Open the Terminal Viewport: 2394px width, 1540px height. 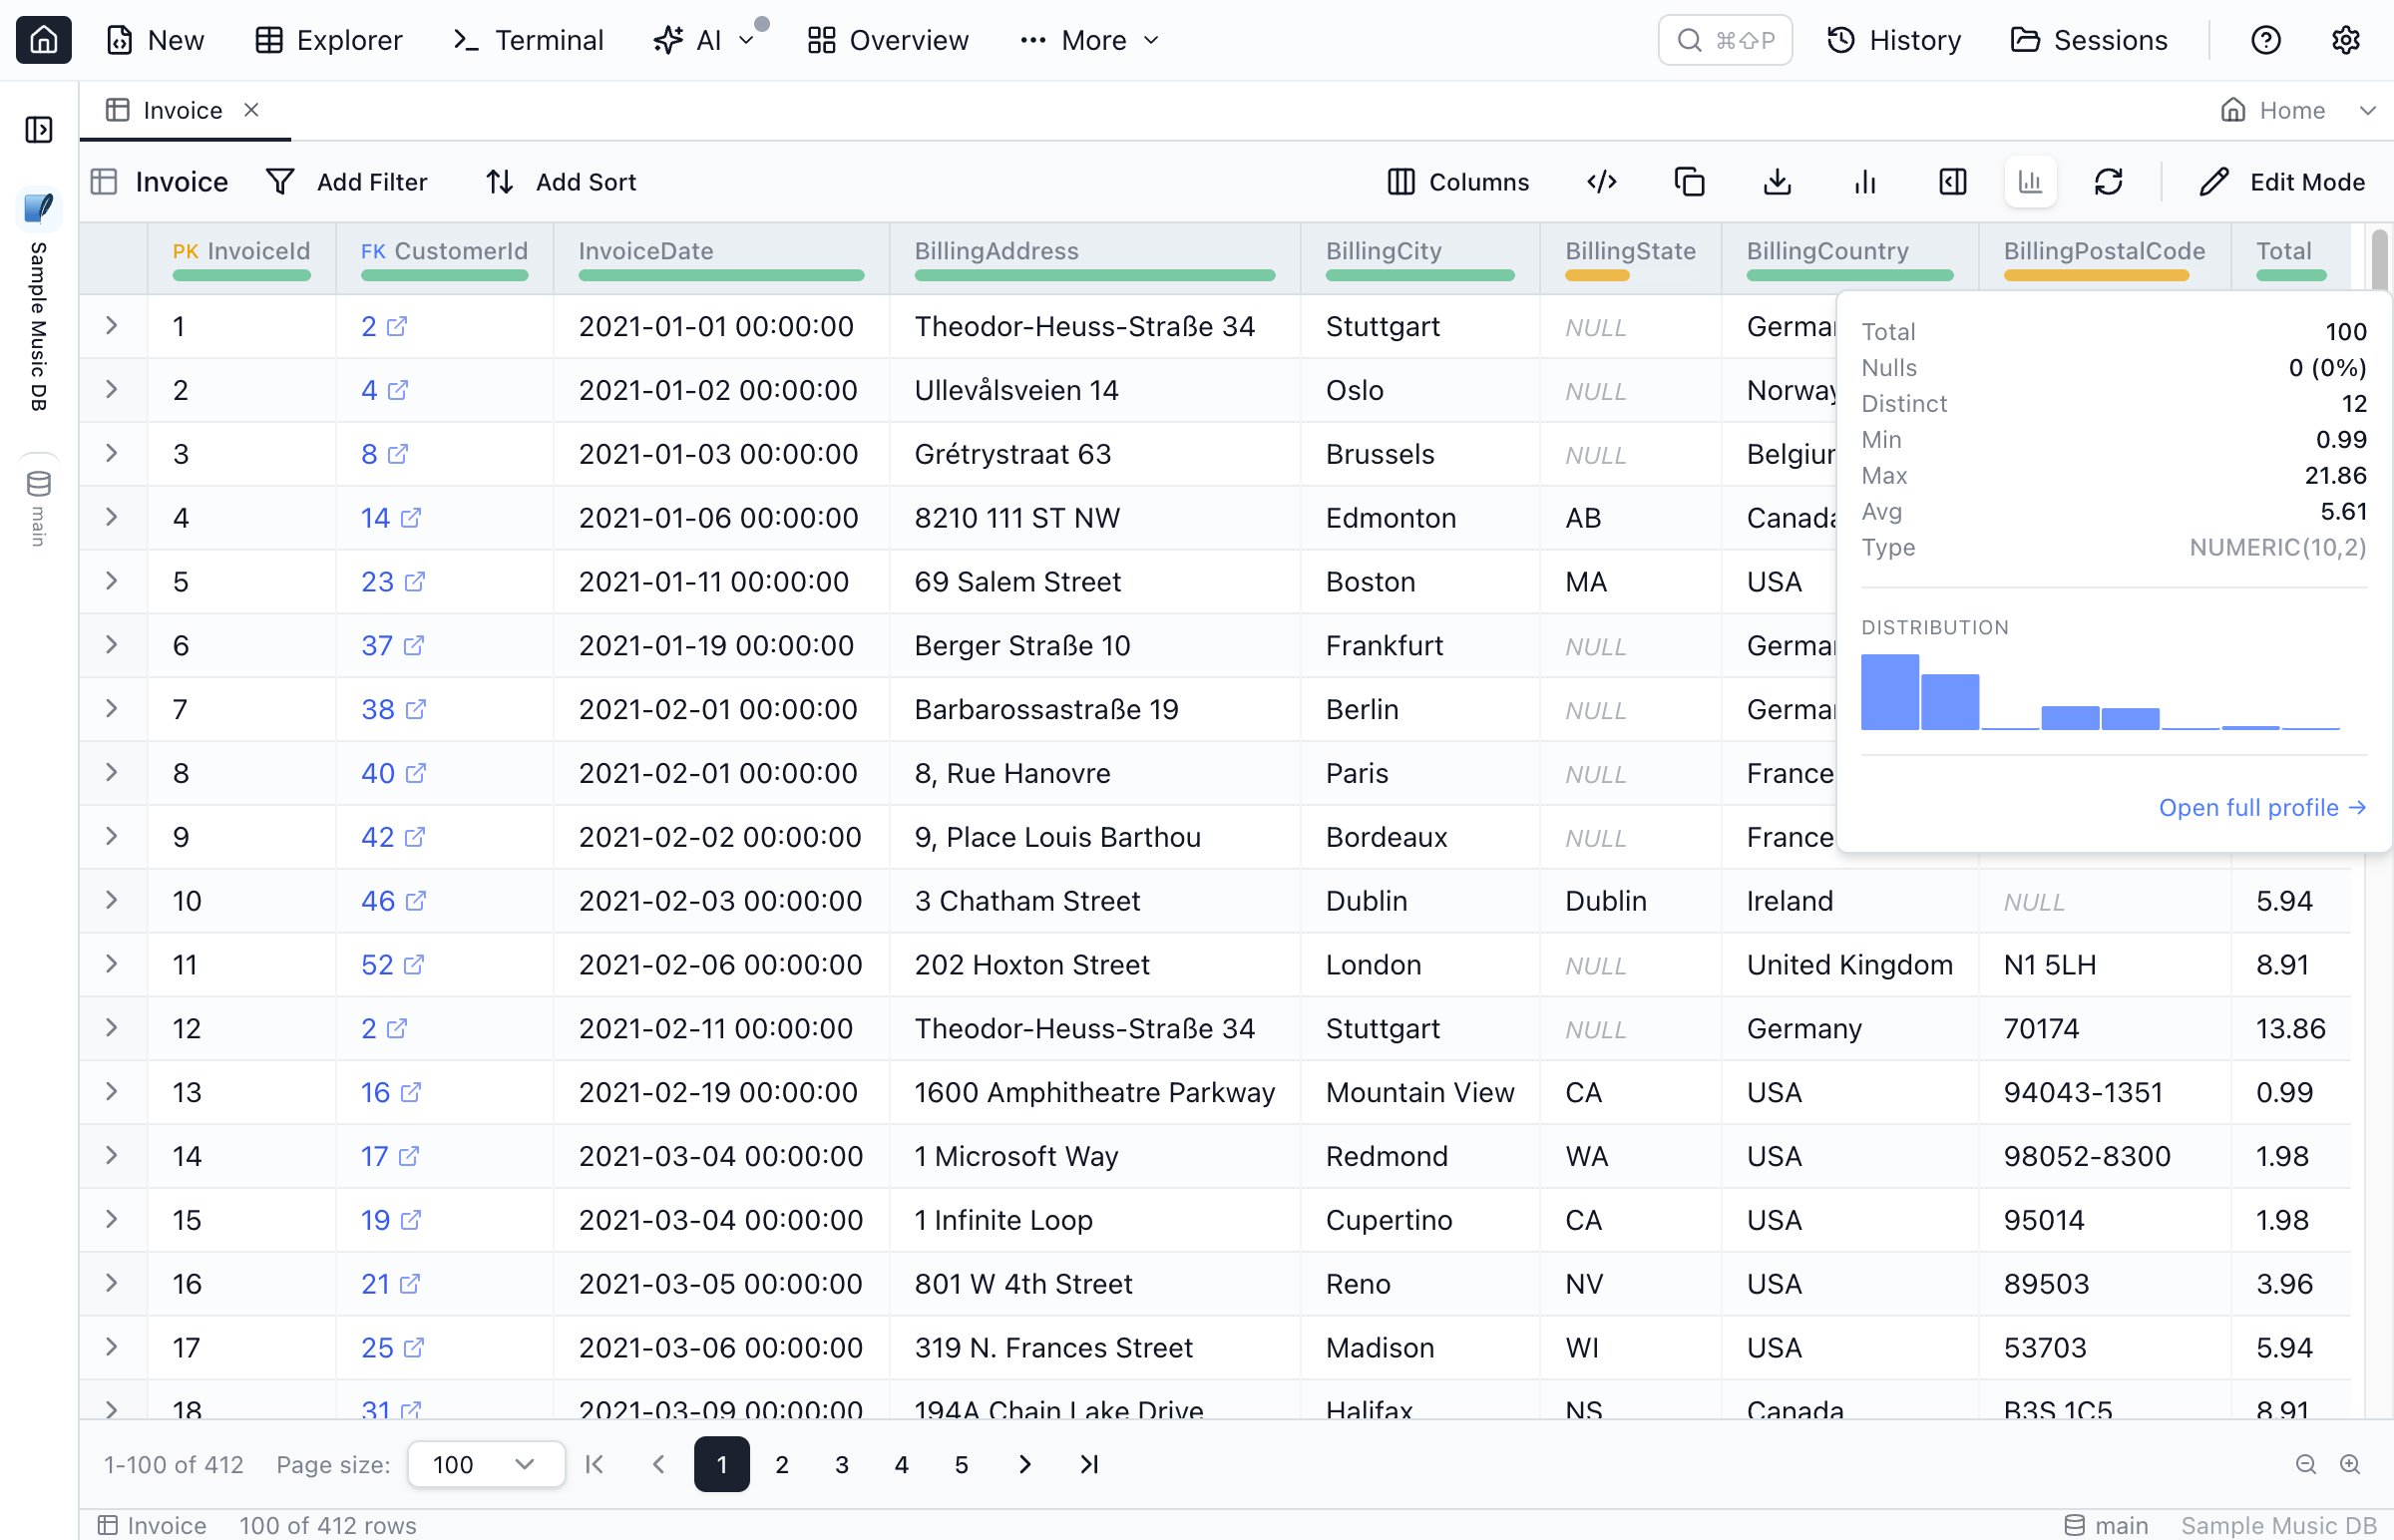528,40
